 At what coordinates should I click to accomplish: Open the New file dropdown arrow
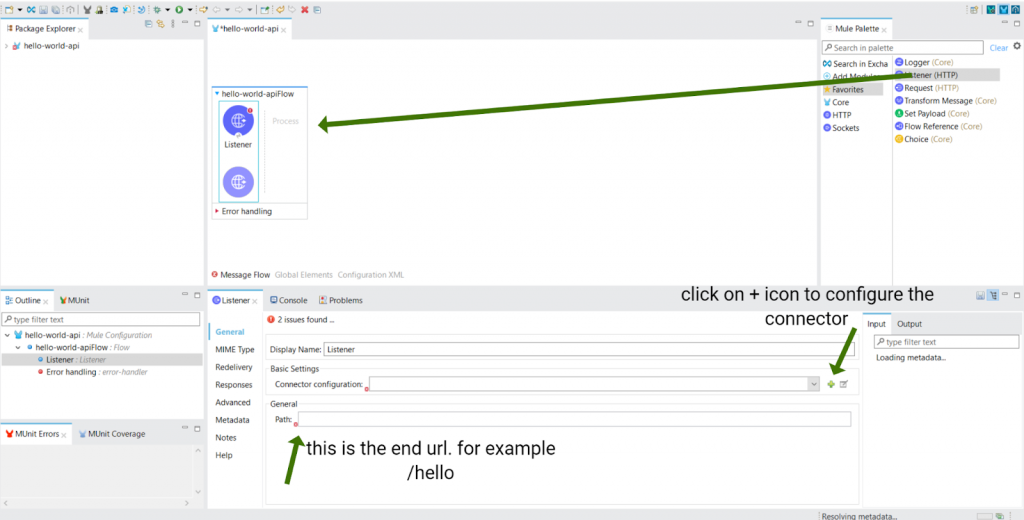click(20, 10)
